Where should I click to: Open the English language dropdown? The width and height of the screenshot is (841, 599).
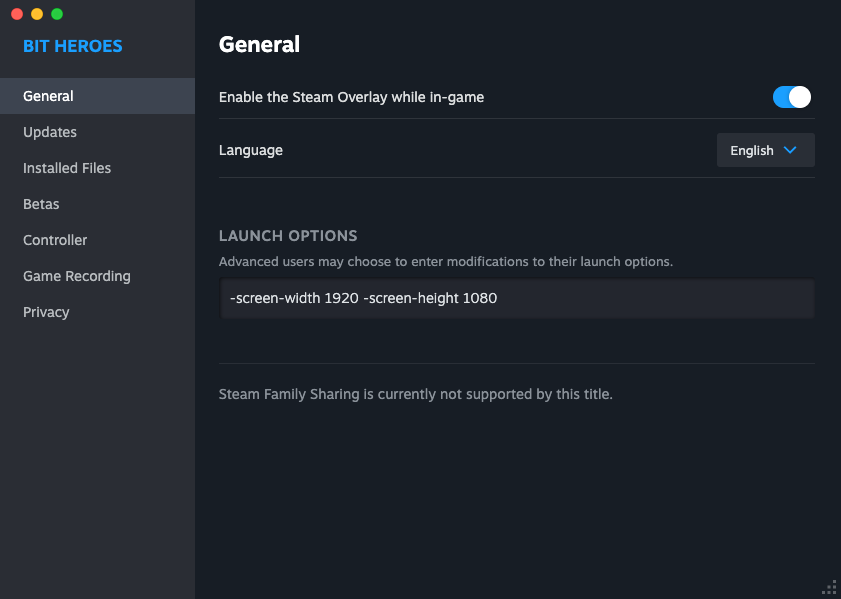tap(765, 150)
